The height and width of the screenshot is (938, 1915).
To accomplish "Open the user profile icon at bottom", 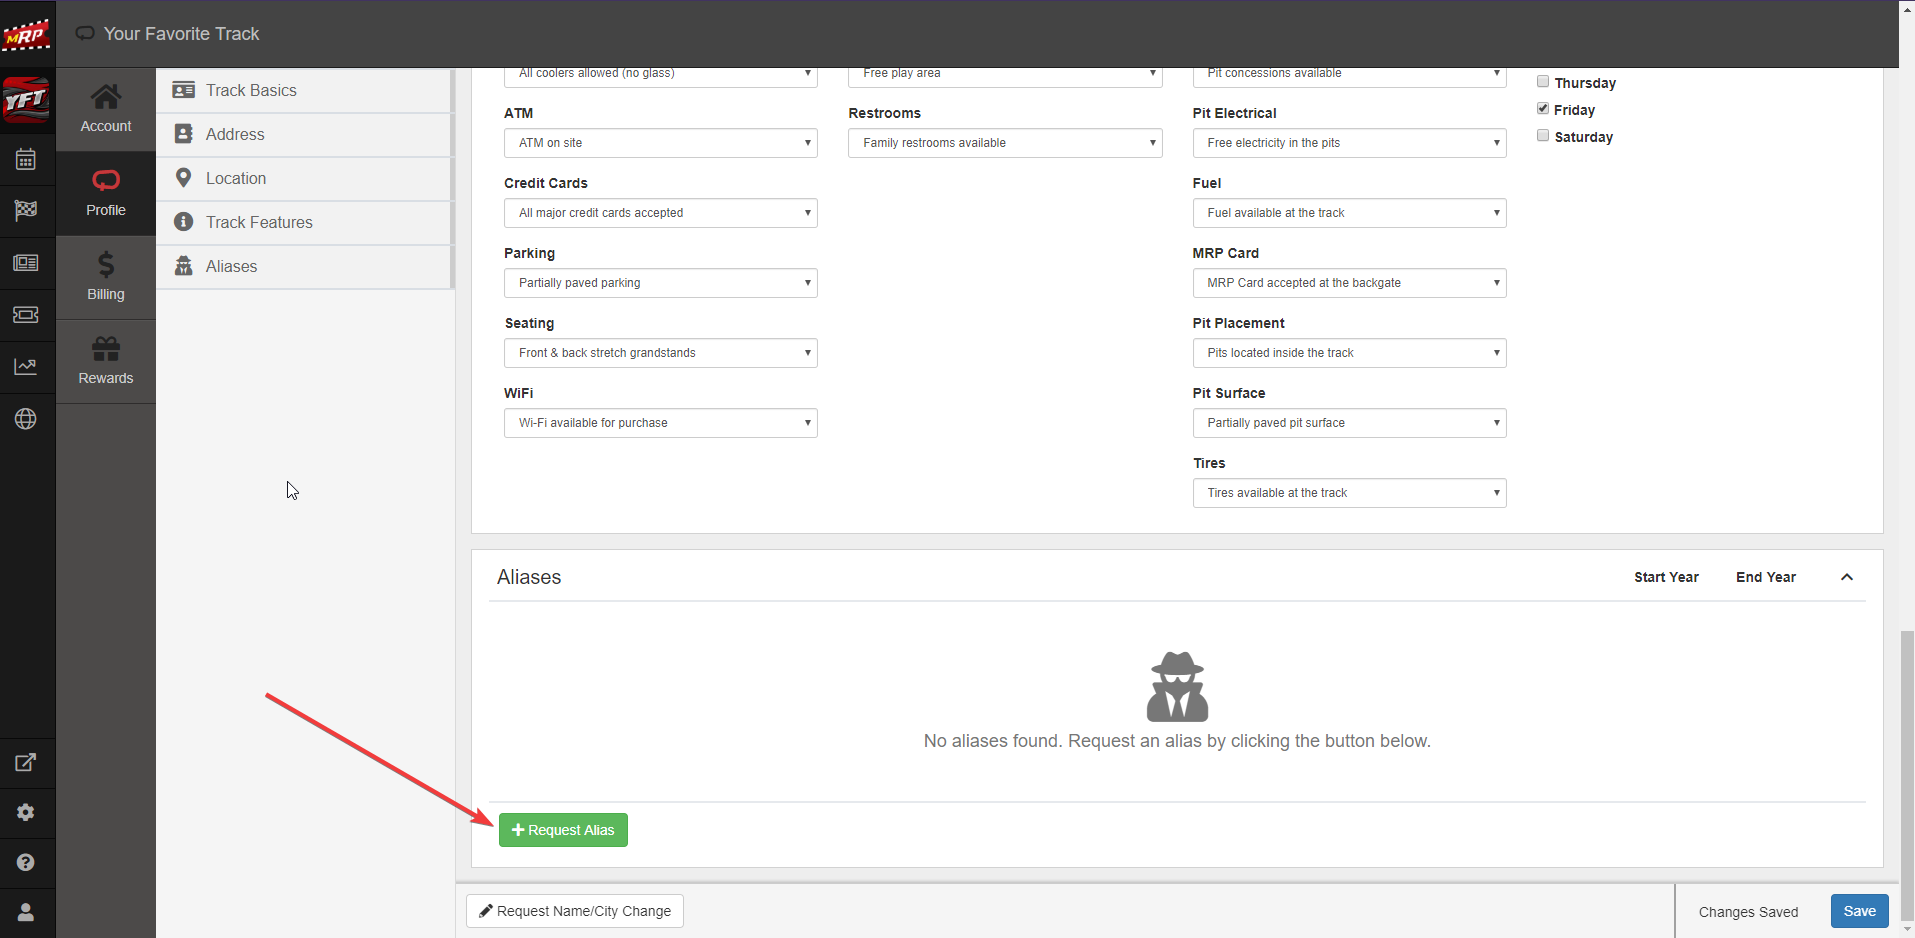I will tap(26, 912).
